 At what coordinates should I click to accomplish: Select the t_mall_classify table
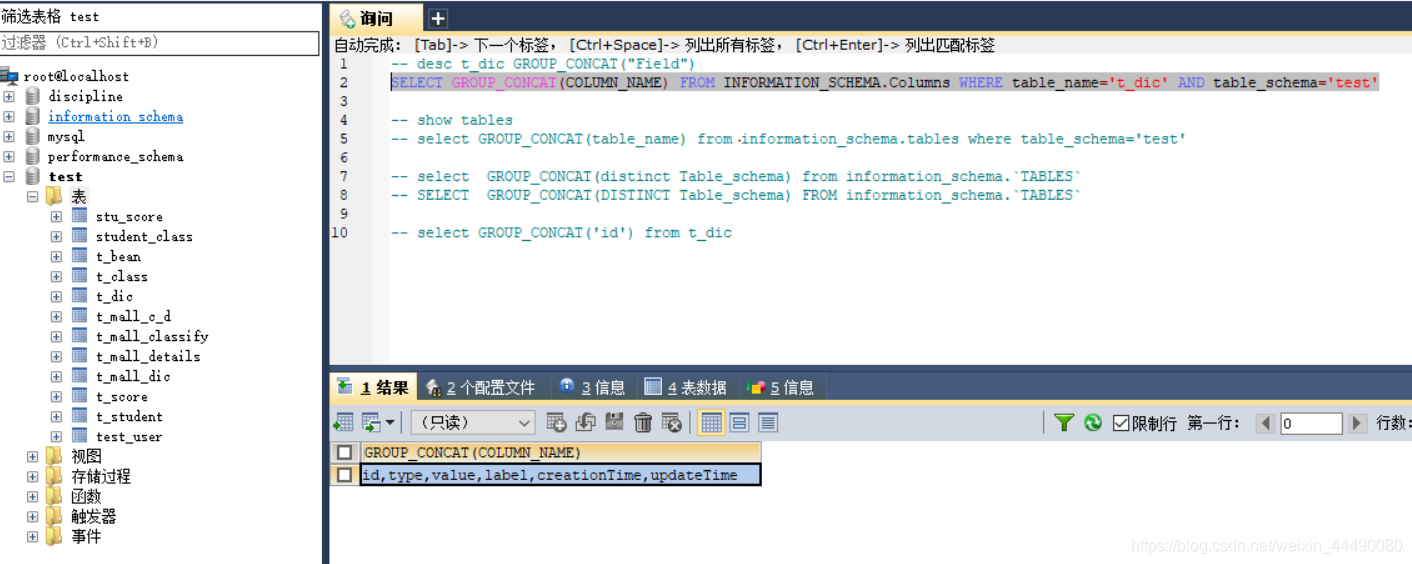click(x=152, y=336)
